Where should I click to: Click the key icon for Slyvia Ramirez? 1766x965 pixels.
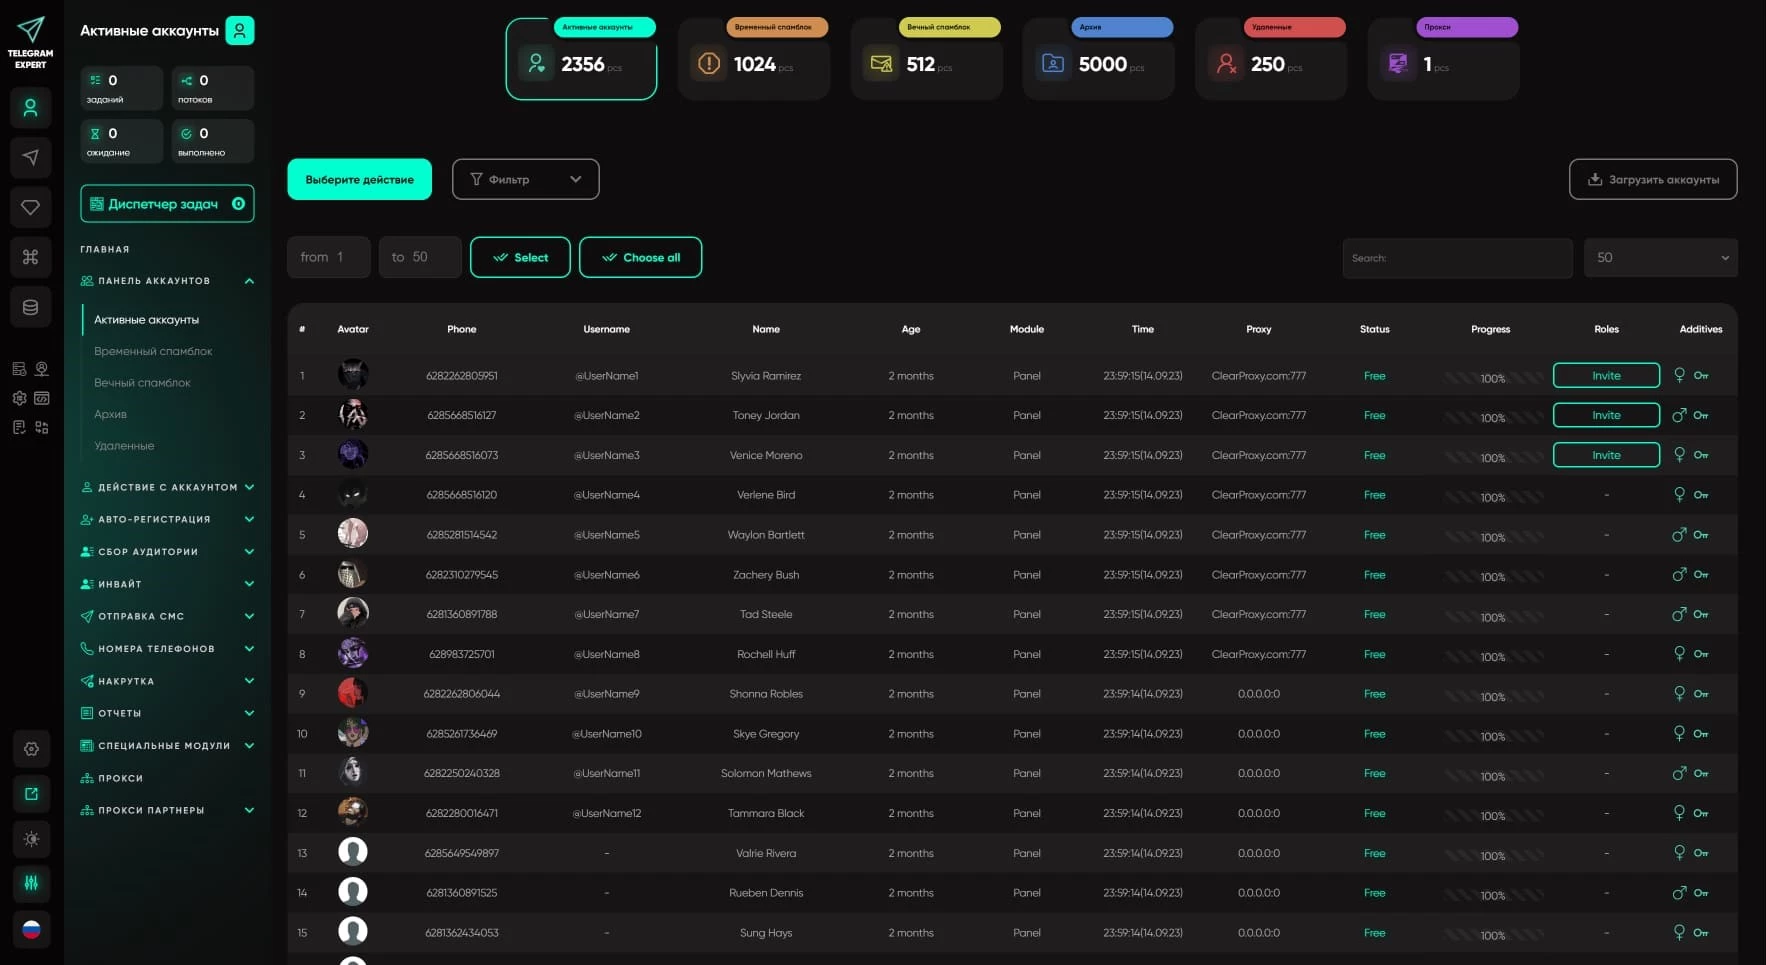click(x=1701, y=376)
